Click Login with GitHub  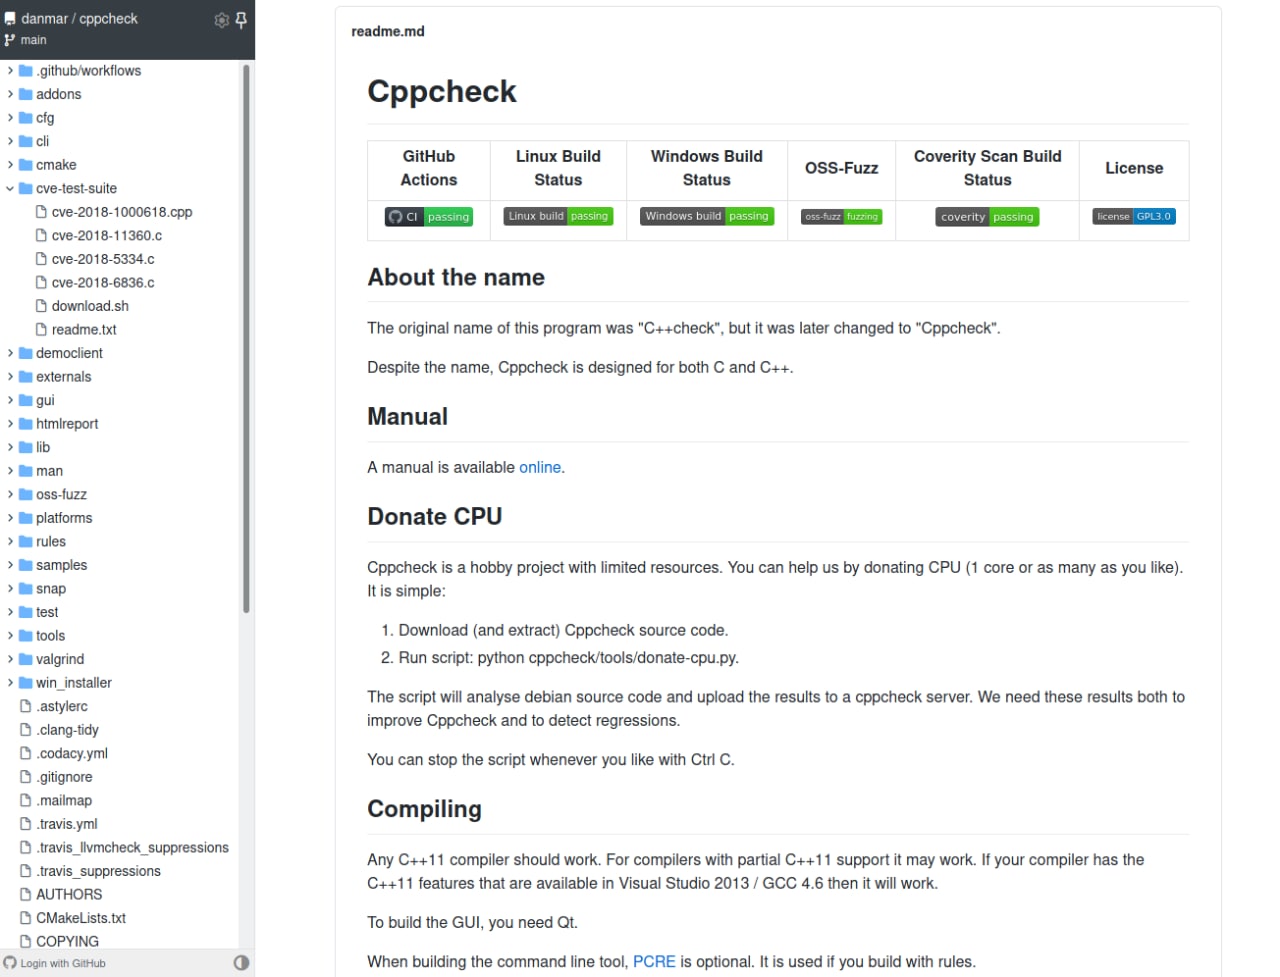point(63,963)
